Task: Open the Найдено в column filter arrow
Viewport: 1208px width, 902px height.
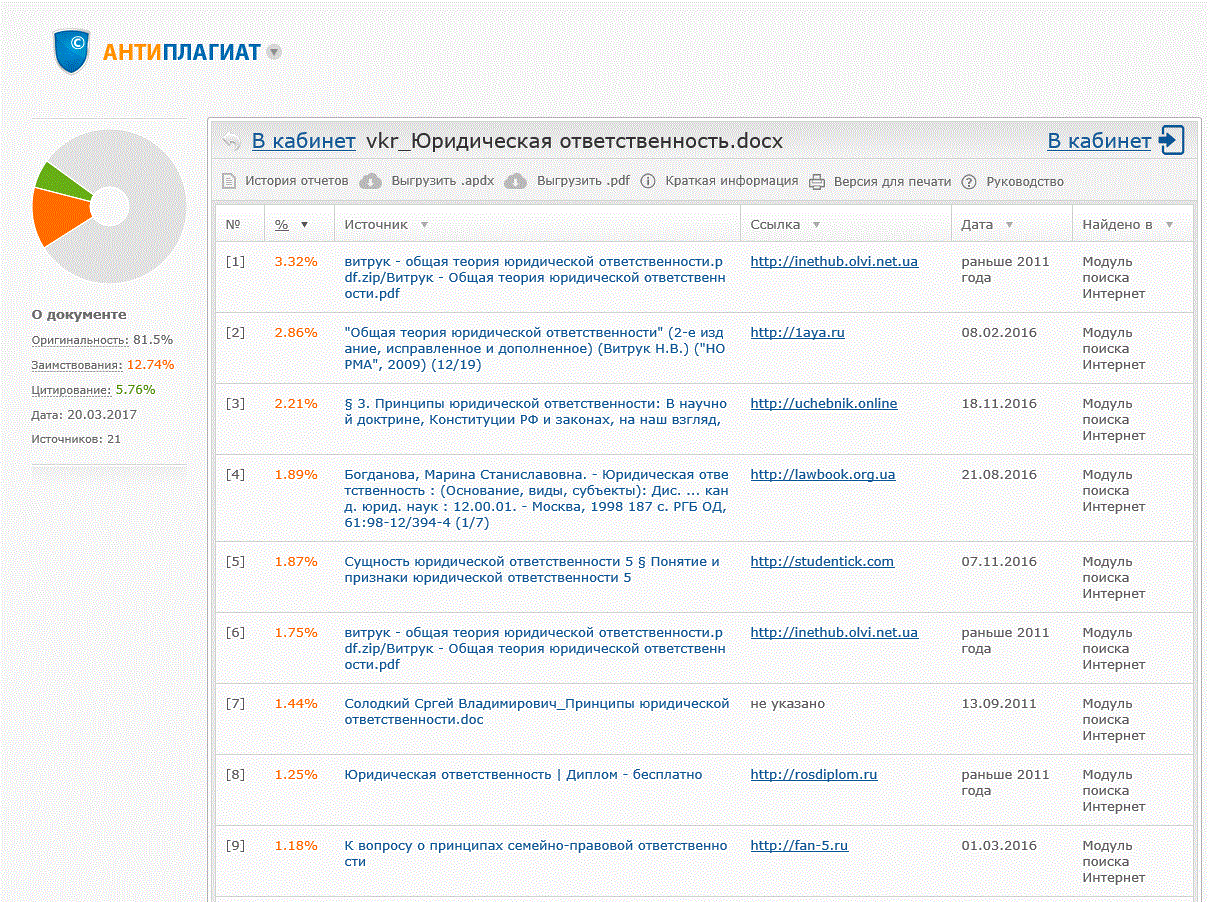Action: [1169, 225]
